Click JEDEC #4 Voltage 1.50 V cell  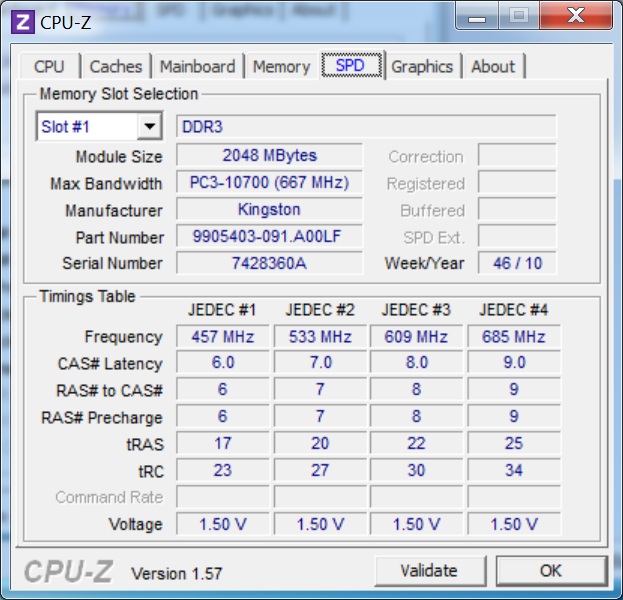(x=514, y=524)
